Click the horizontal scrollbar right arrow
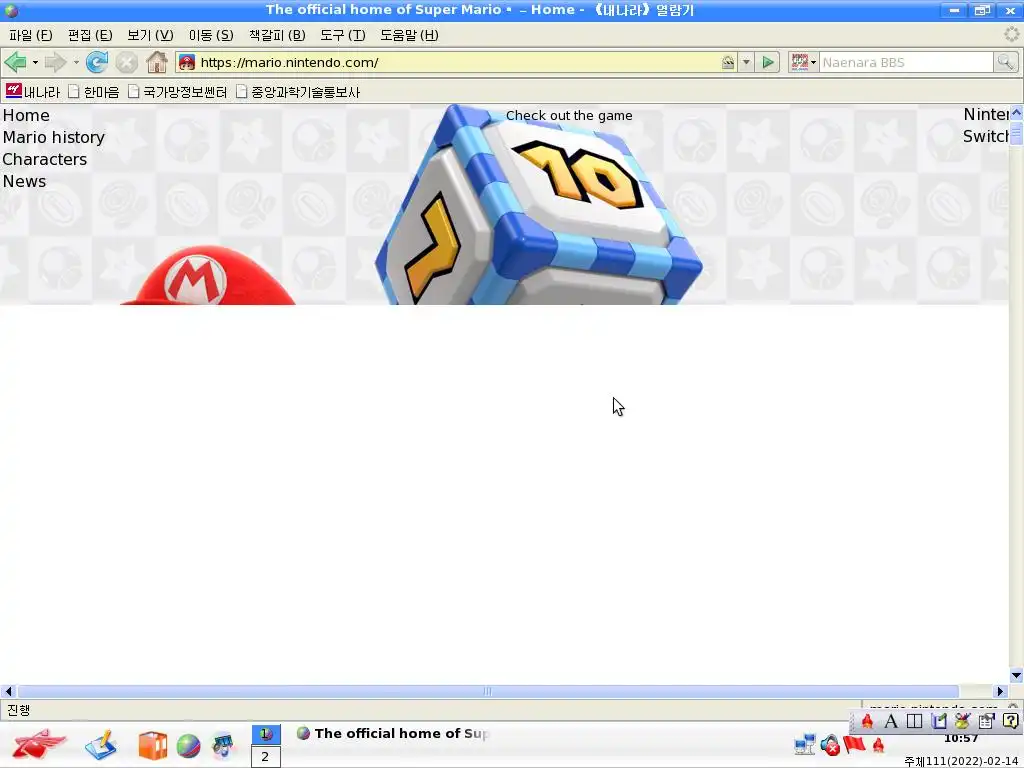The height and width of the screenshot is (768, 1024). pyautogui.click(x=1000, y=691)
